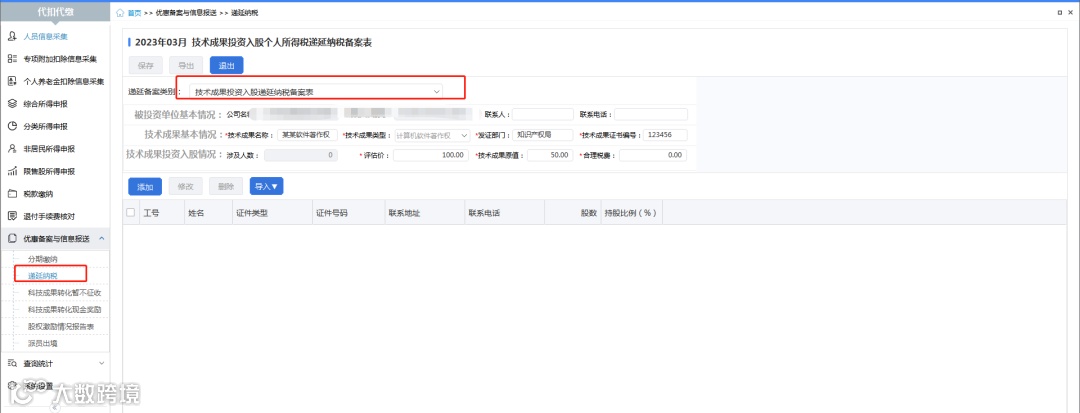Click the blue 添加 button
The height and width of the screenshot is (413, 1080).
(x=145, y=187)
